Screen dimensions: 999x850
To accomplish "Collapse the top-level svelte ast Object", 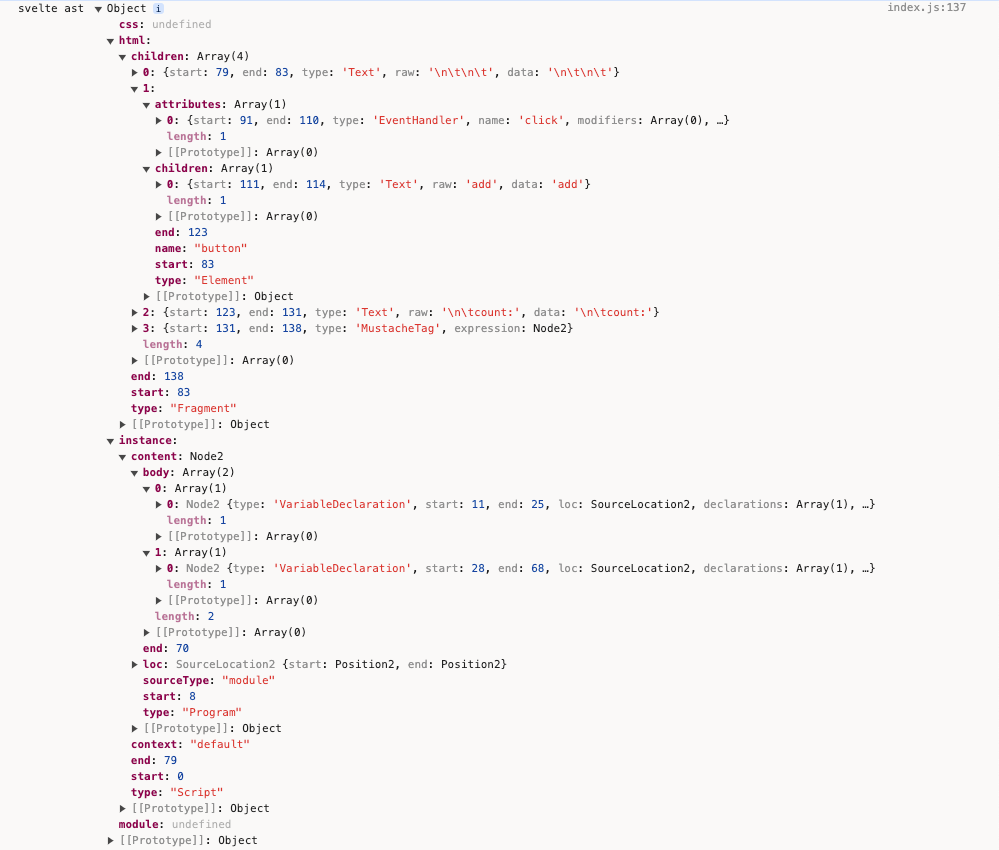I will [x=98, y=9].
